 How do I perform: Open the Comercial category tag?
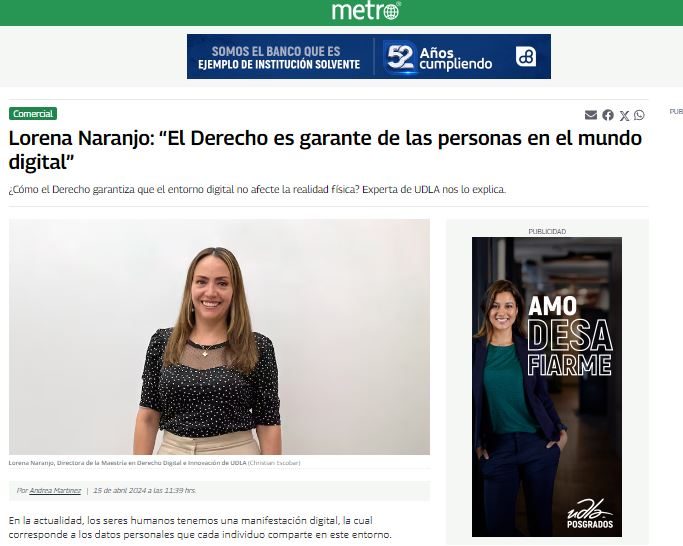(33, 114)
